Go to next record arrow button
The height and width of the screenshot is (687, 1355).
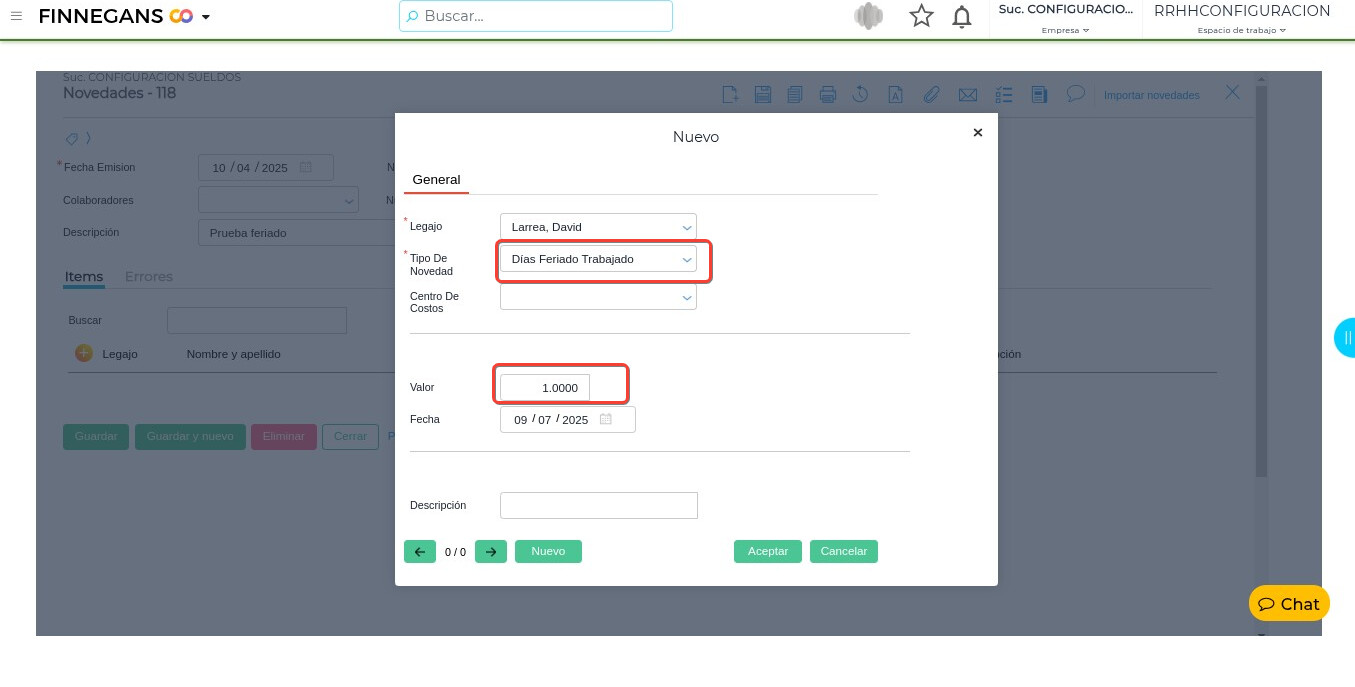(x=491, y=551)
